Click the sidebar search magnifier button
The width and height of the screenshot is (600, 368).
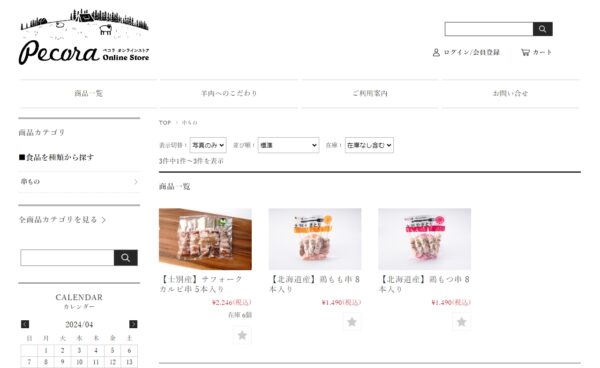pyautogui.click(x=126, y=258)
